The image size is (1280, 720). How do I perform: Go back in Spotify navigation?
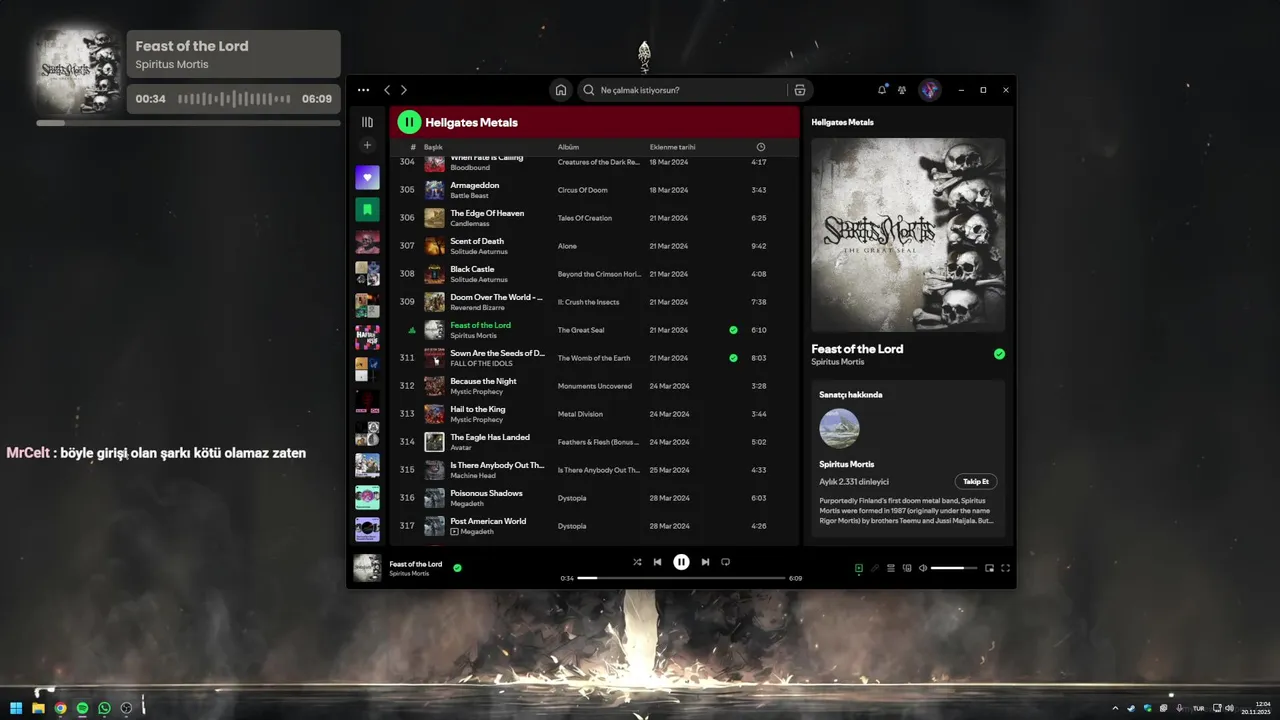pyautogui.click(x=387, y=90)
